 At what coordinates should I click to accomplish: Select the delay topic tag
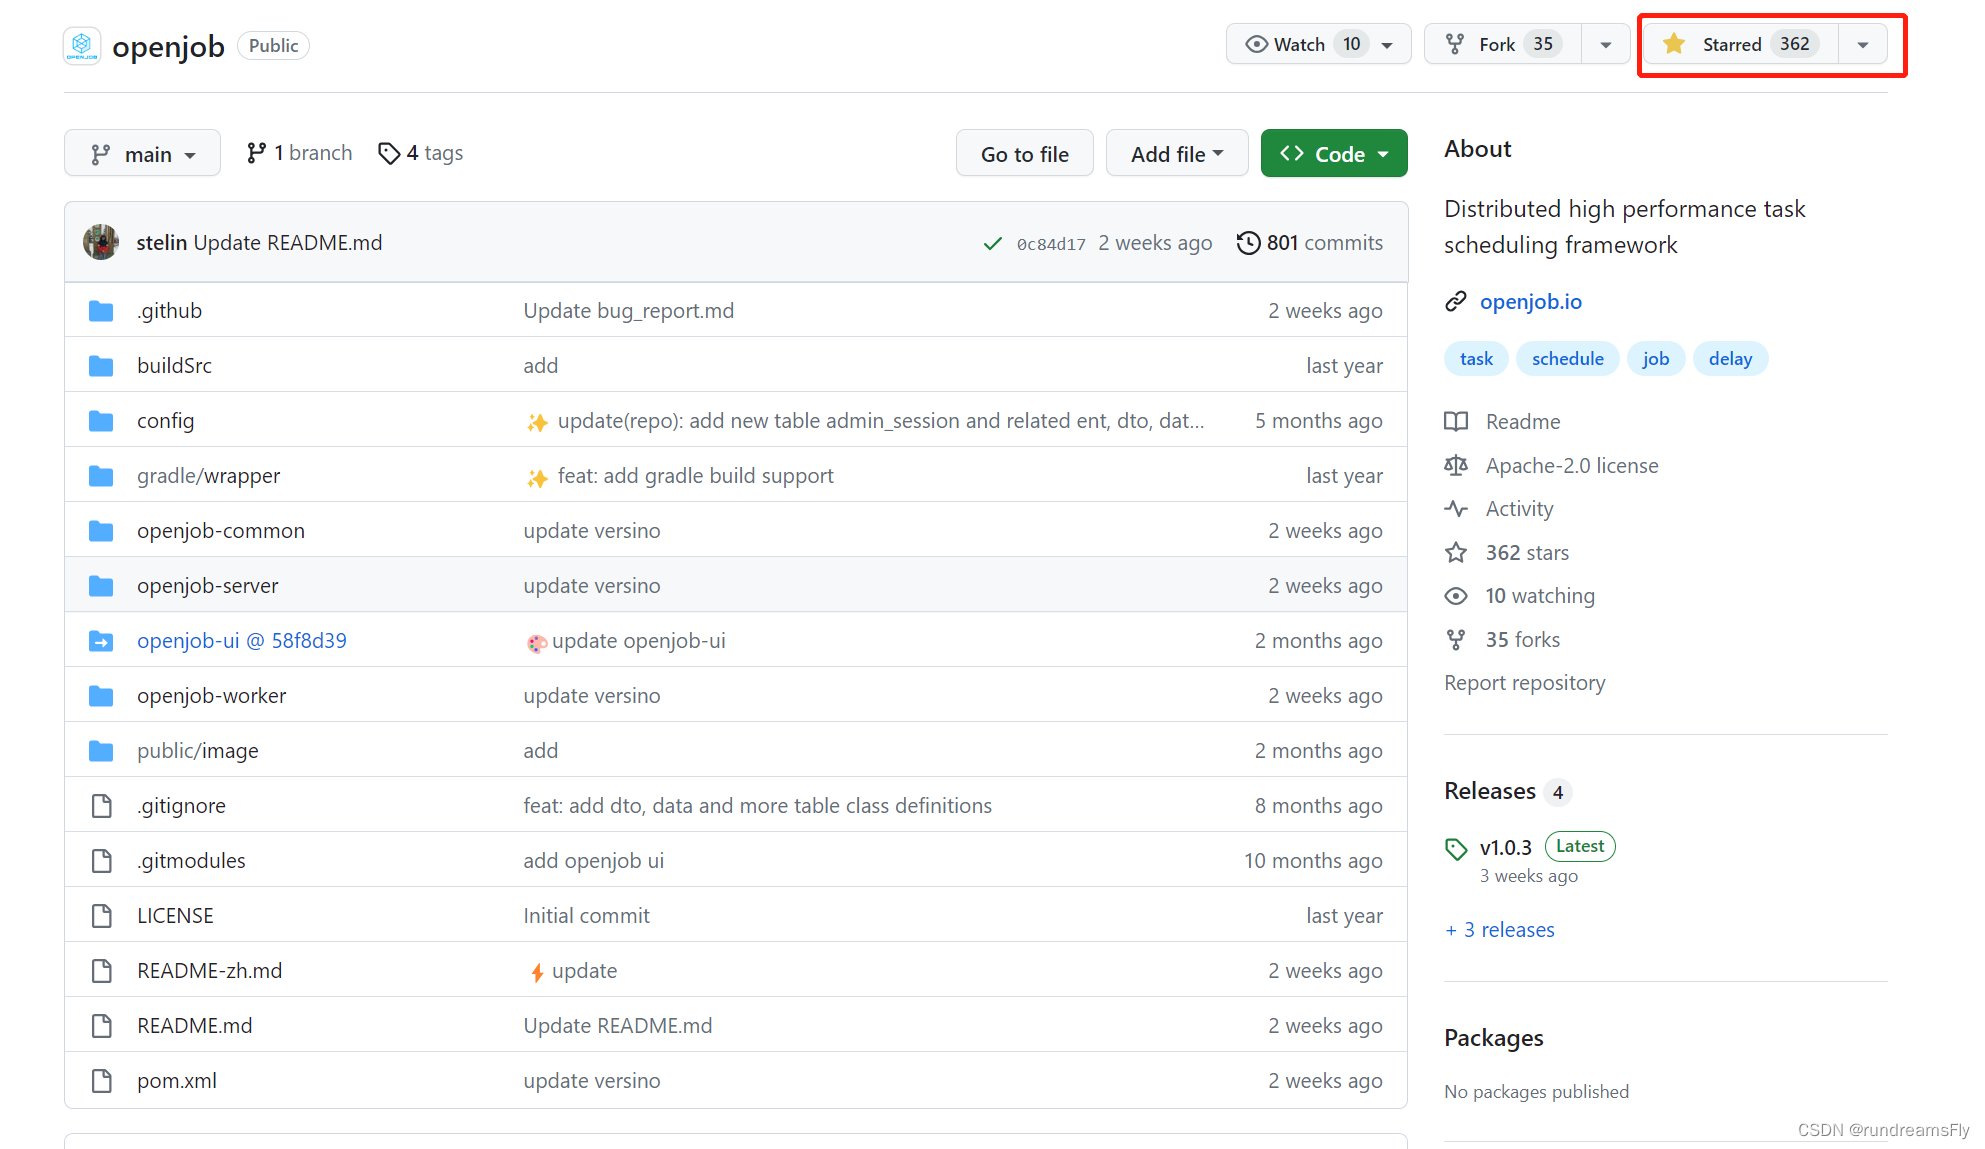[x=1730, y=359]
